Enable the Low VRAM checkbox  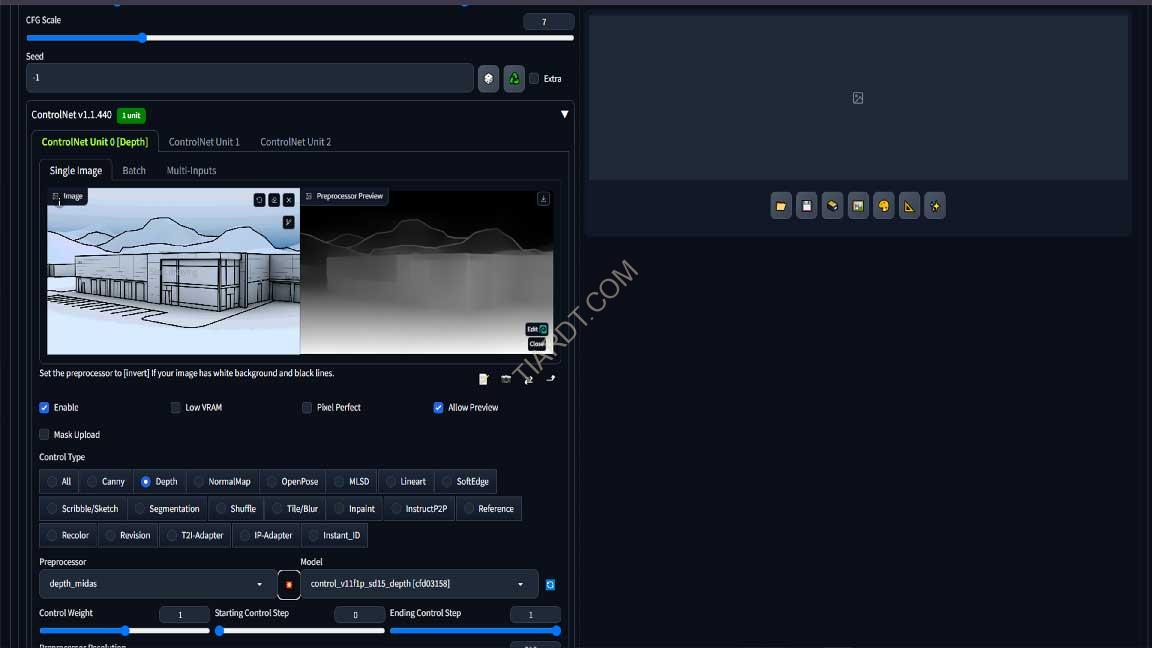176,407
